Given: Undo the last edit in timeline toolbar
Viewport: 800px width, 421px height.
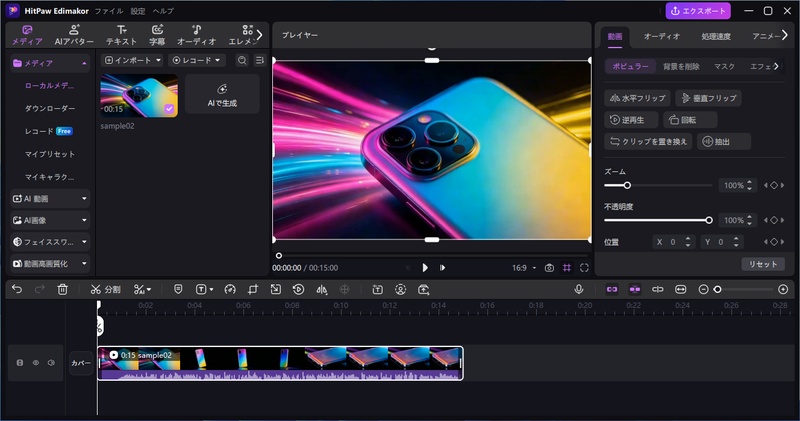Looking at the screenshot, I should [17, 289].
